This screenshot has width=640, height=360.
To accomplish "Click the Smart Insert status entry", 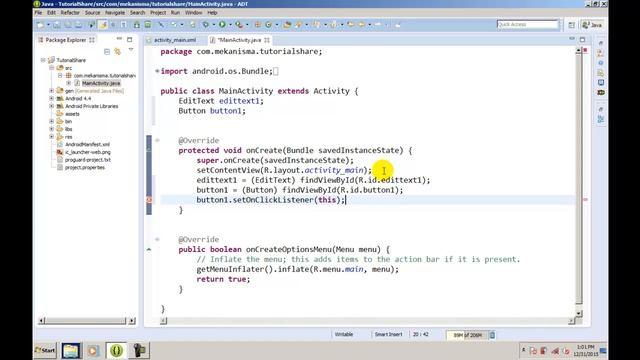I will click(x=389, y=334).
